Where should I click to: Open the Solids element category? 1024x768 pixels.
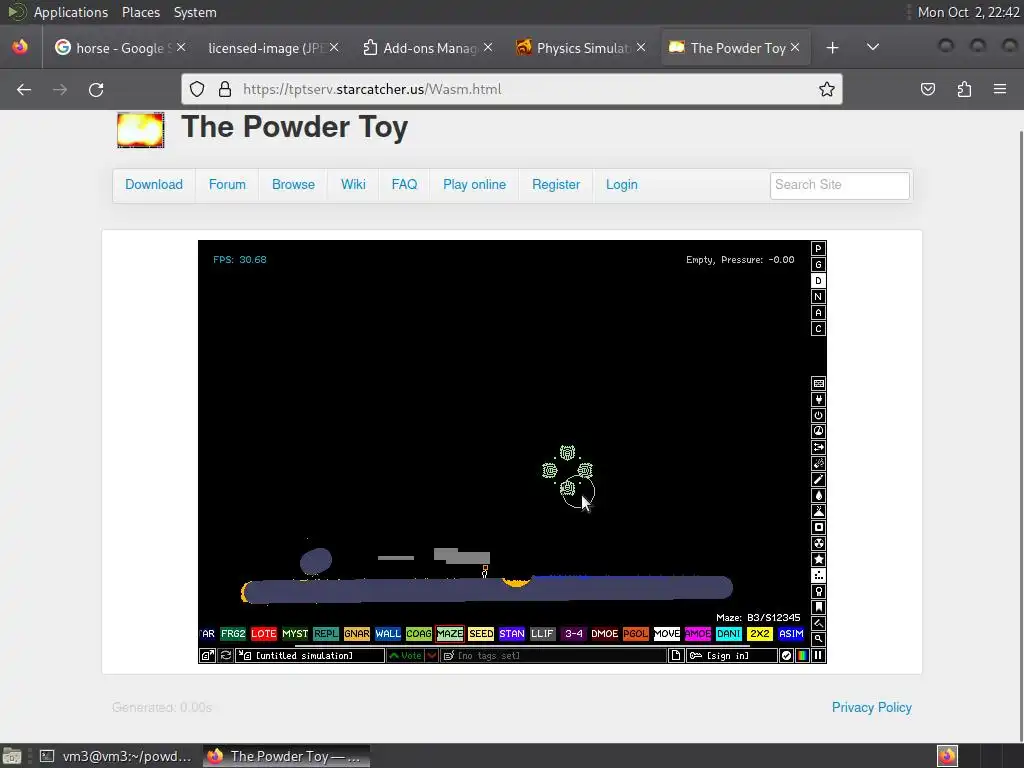pos(818,528)
